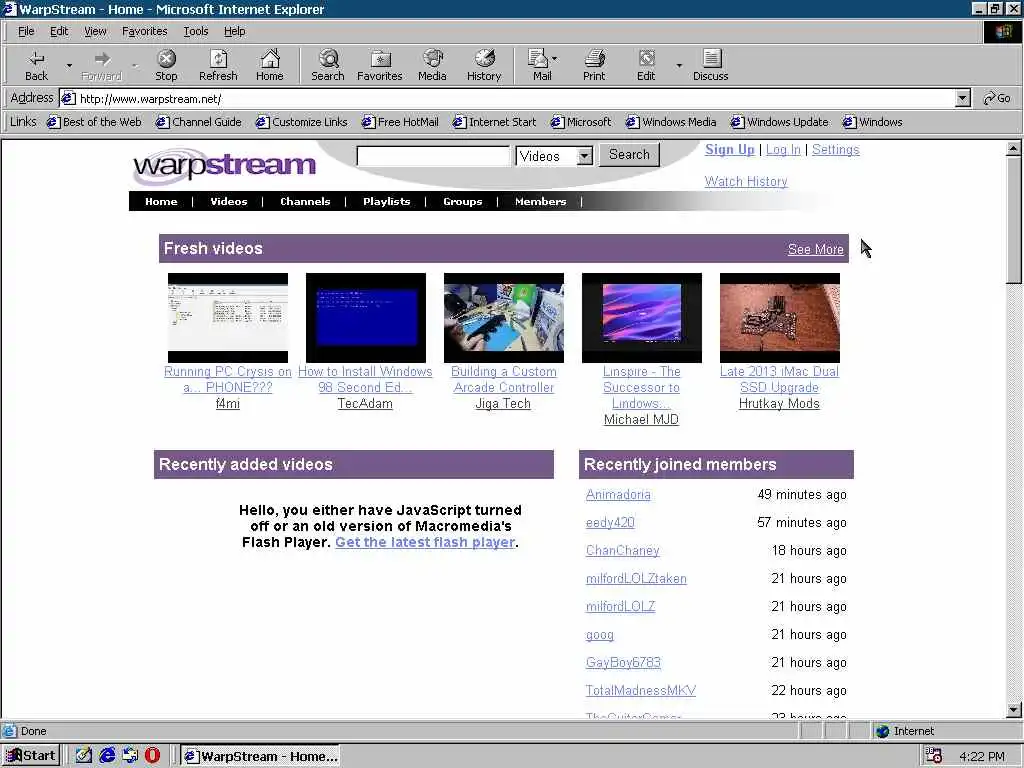1024x768 pixels.
Task: Click the WarpStream Search button
Action: (629, 155)
